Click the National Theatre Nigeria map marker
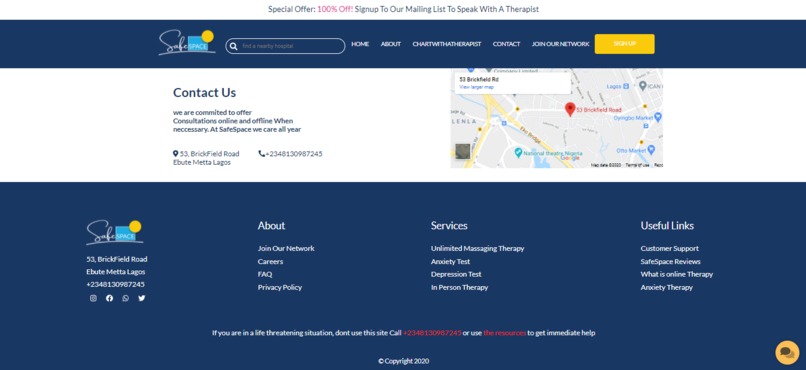This screenshot has height=370, width=806. point(518,153)
